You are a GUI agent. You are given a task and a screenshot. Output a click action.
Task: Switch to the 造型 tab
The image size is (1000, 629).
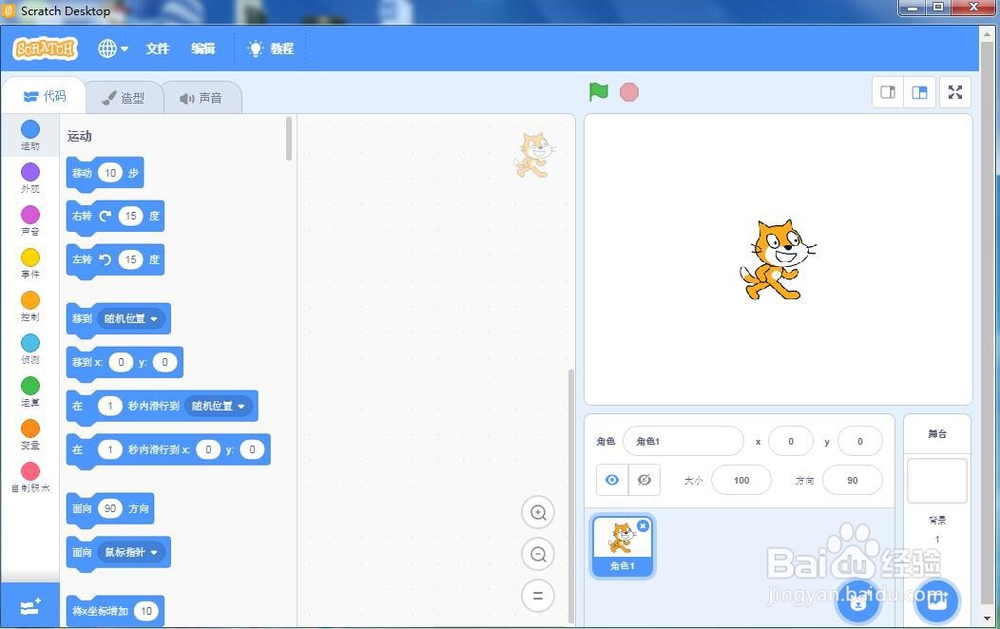click(x=124, y=98)
